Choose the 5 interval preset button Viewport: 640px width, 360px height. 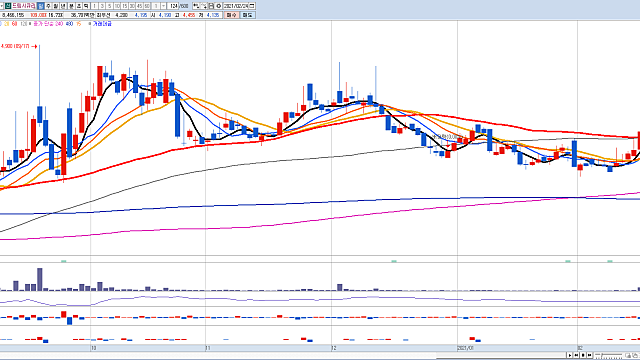click(109, 6)
